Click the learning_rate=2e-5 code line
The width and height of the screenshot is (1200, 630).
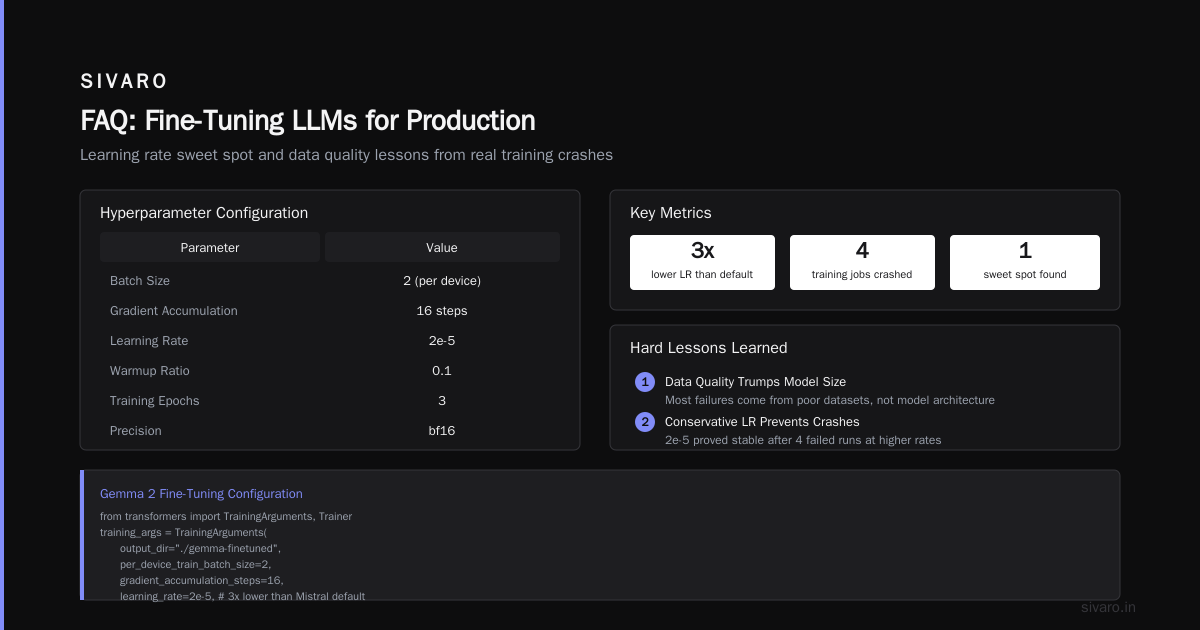pos(242,596)
